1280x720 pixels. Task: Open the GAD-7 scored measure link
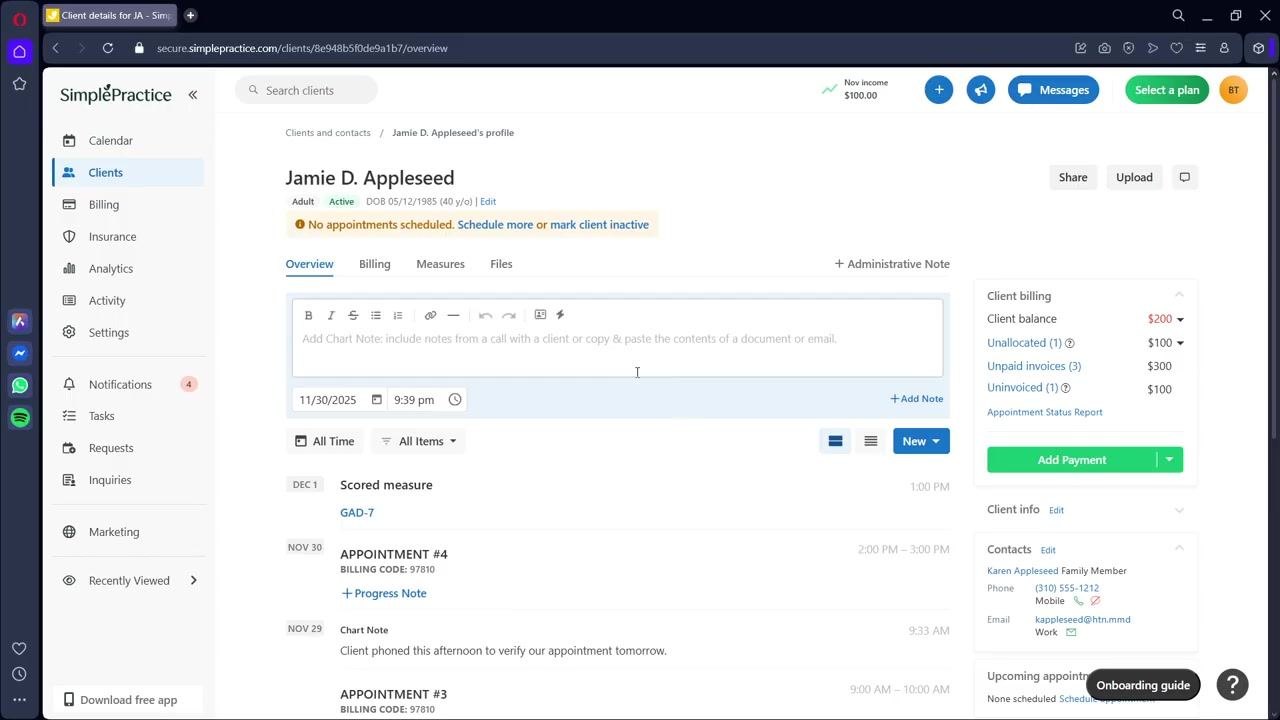pos(357,513)
